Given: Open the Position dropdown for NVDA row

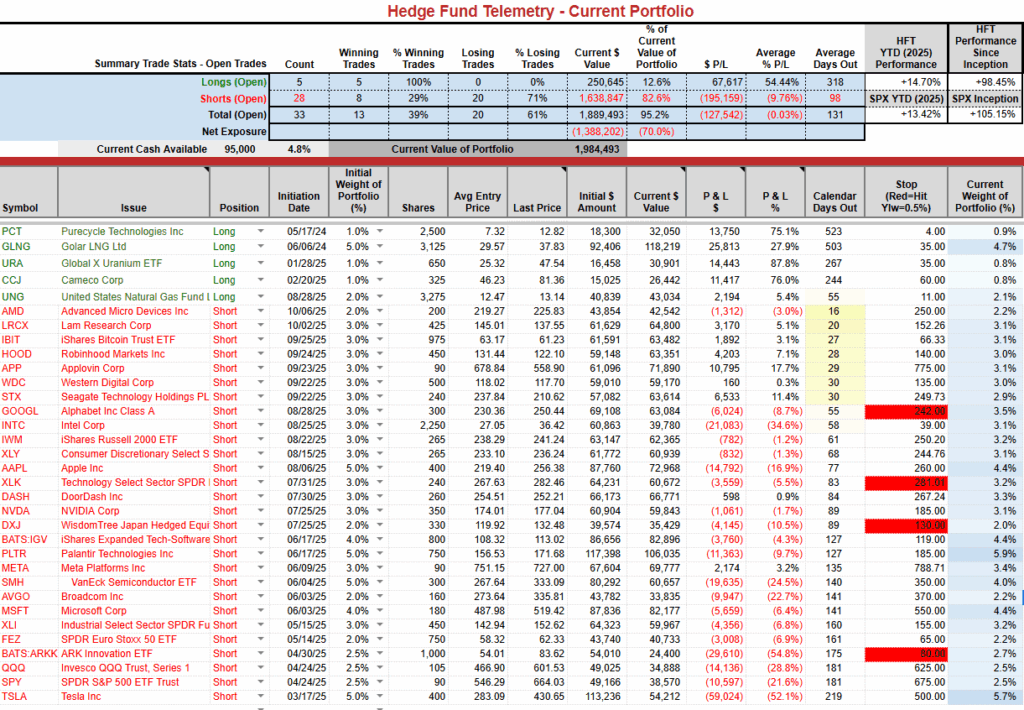Looking at the screenshot, I should click(x=260, y=511).
